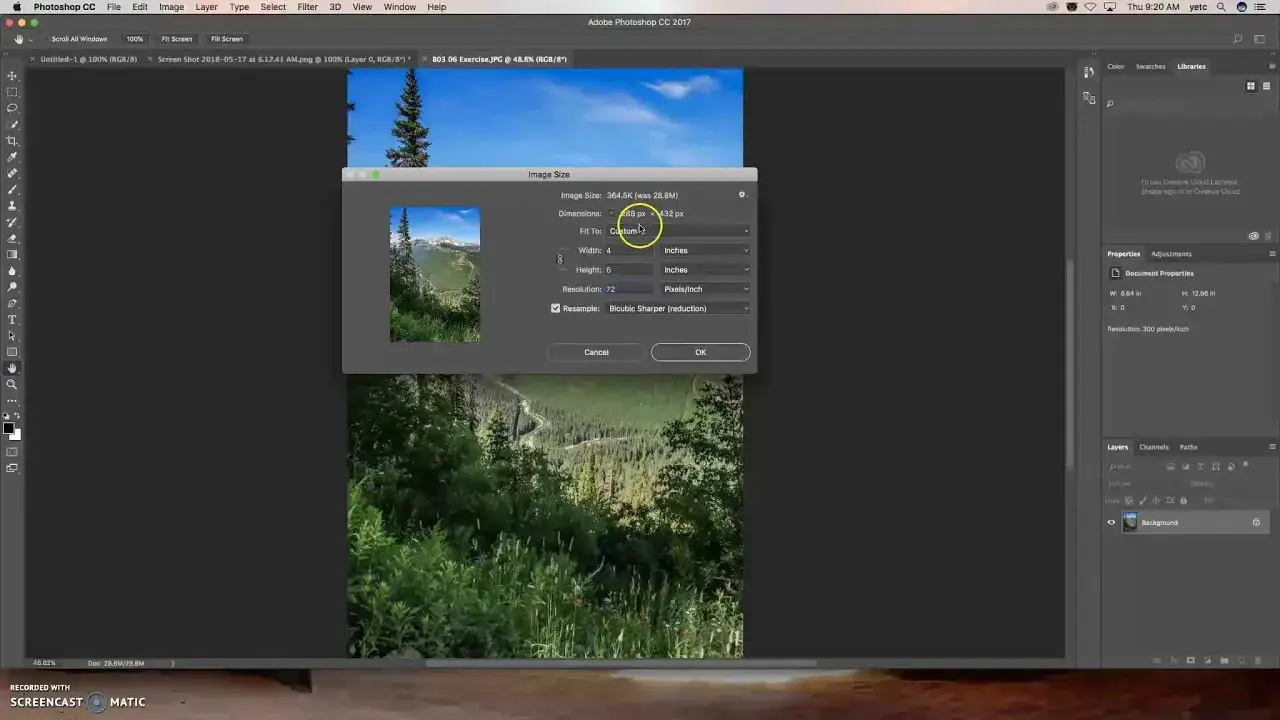Hide the Background layer visibility
Screen dimensions: 1280x720
pos(1111,522)
